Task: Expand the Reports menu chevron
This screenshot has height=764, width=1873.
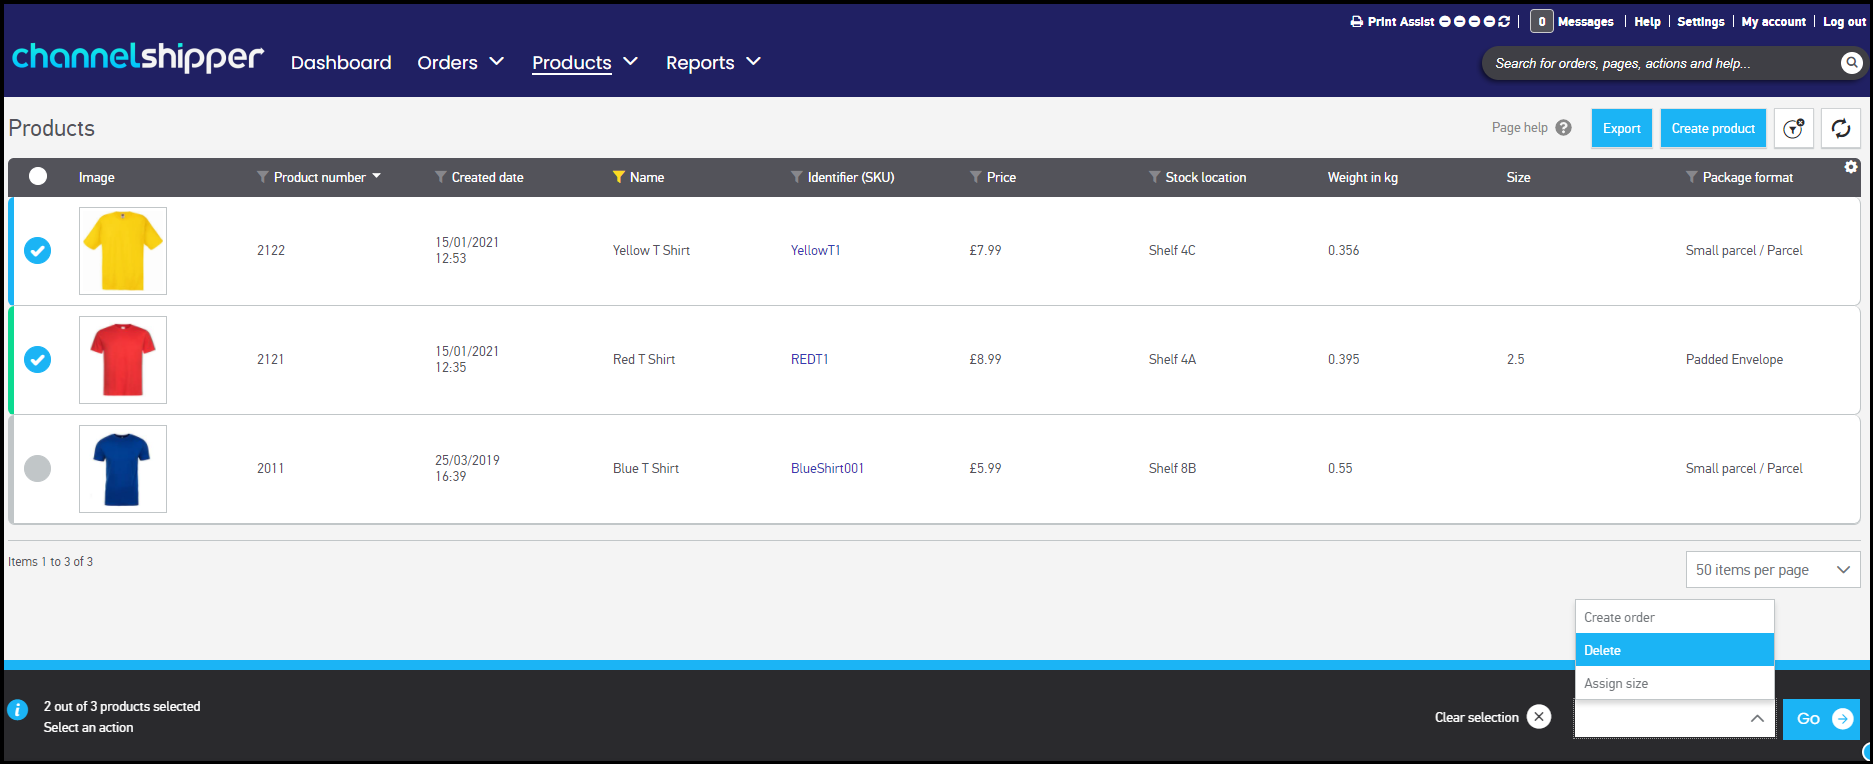Action: tap(754, 62)
